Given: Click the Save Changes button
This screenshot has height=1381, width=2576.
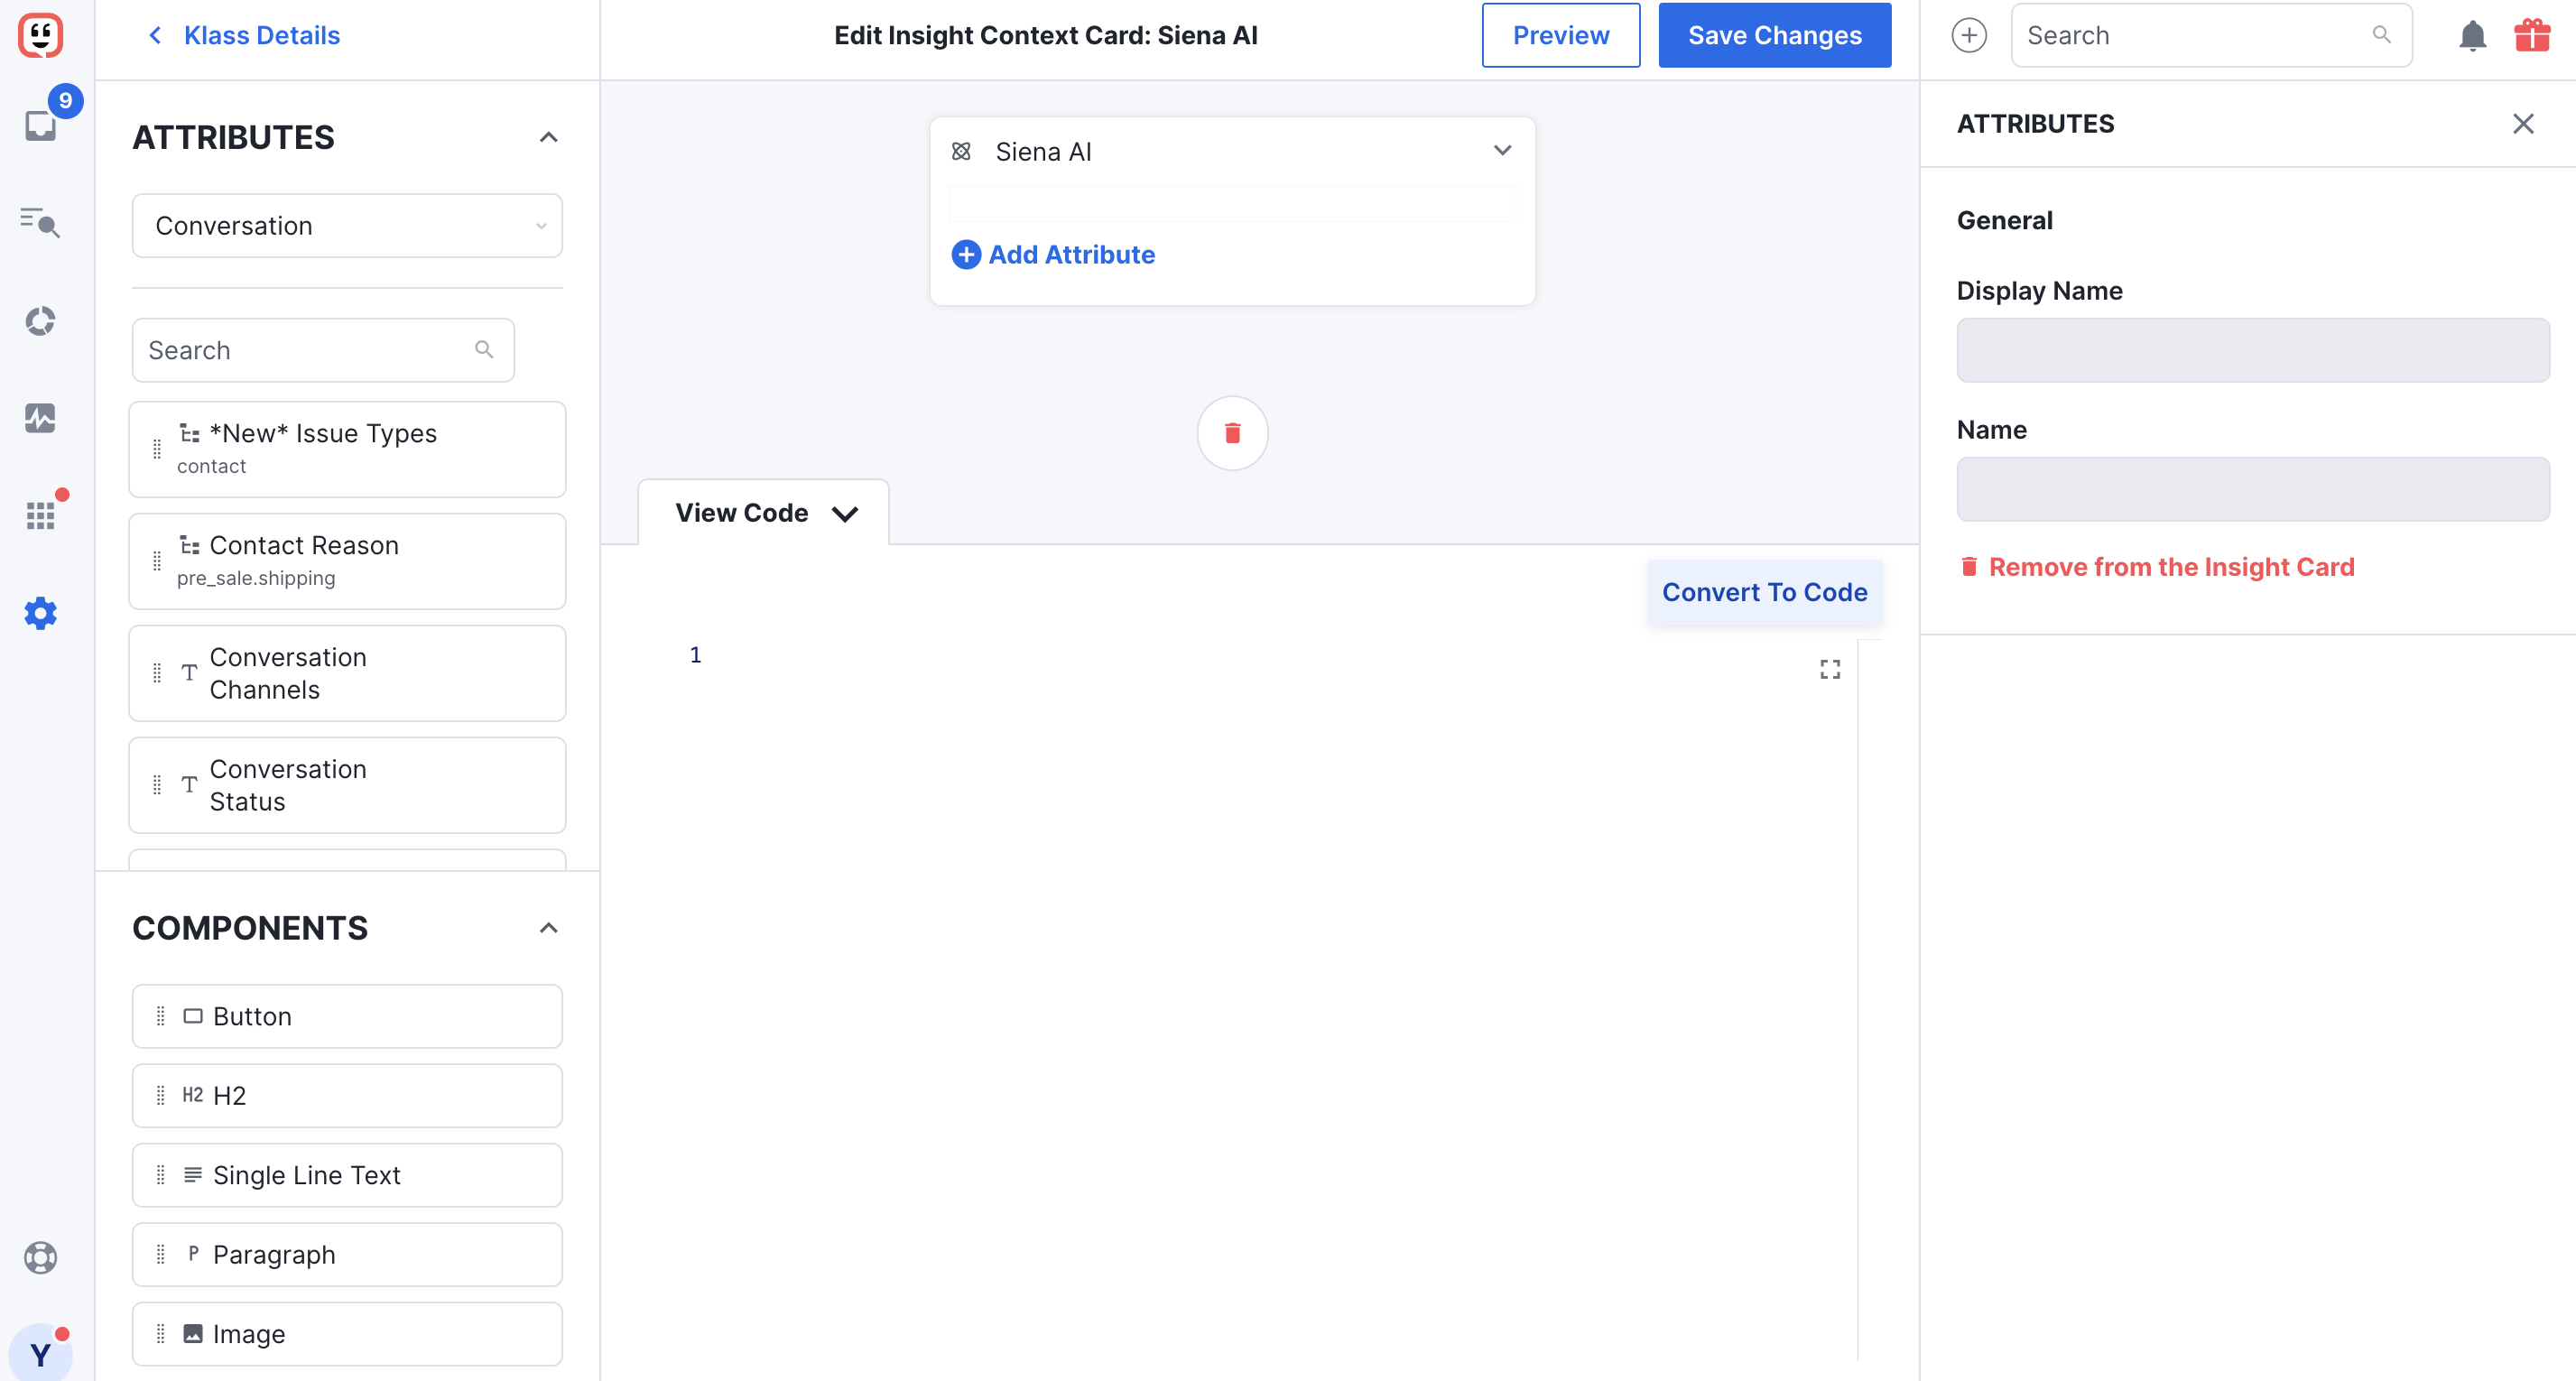Looking at the screenshot, I should 1774,35.
